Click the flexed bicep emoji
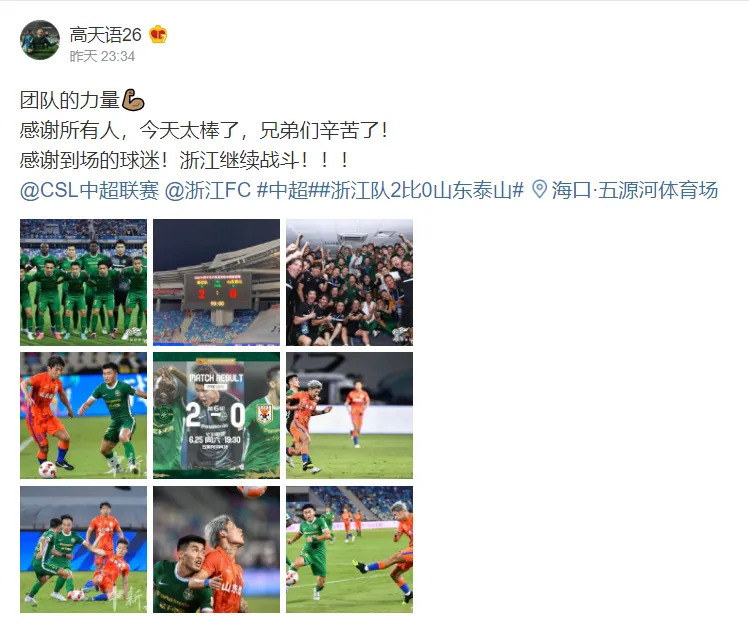The height and width of the screenshot is (640, 749). [133, 100]
